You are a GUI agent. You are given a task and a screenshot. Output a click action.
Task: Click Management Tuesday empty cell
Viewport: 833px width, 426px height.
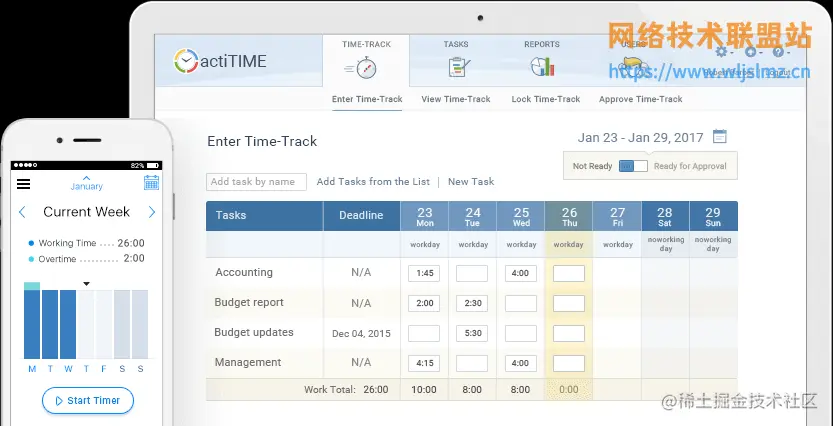(x=472, y=363)
